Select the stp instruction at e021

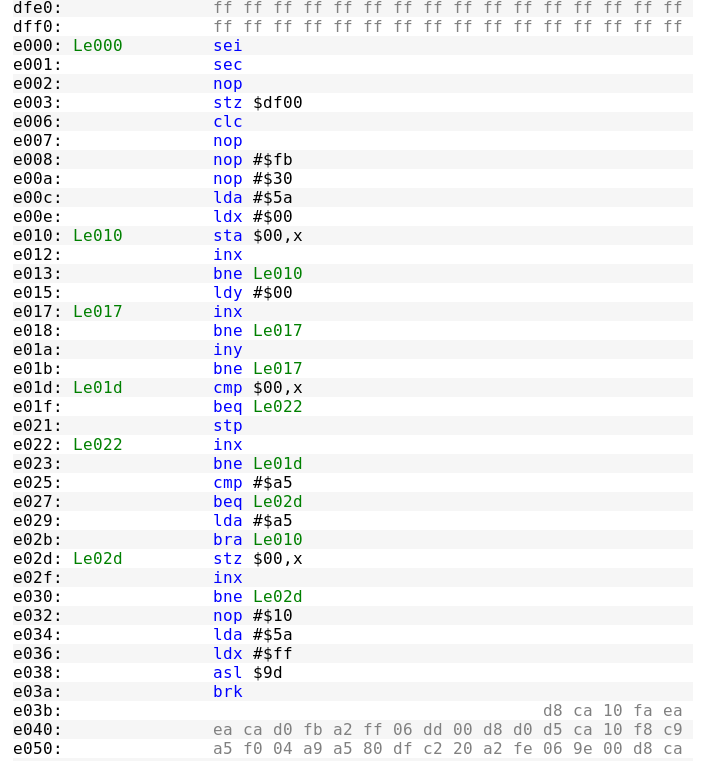pos(227,425)
